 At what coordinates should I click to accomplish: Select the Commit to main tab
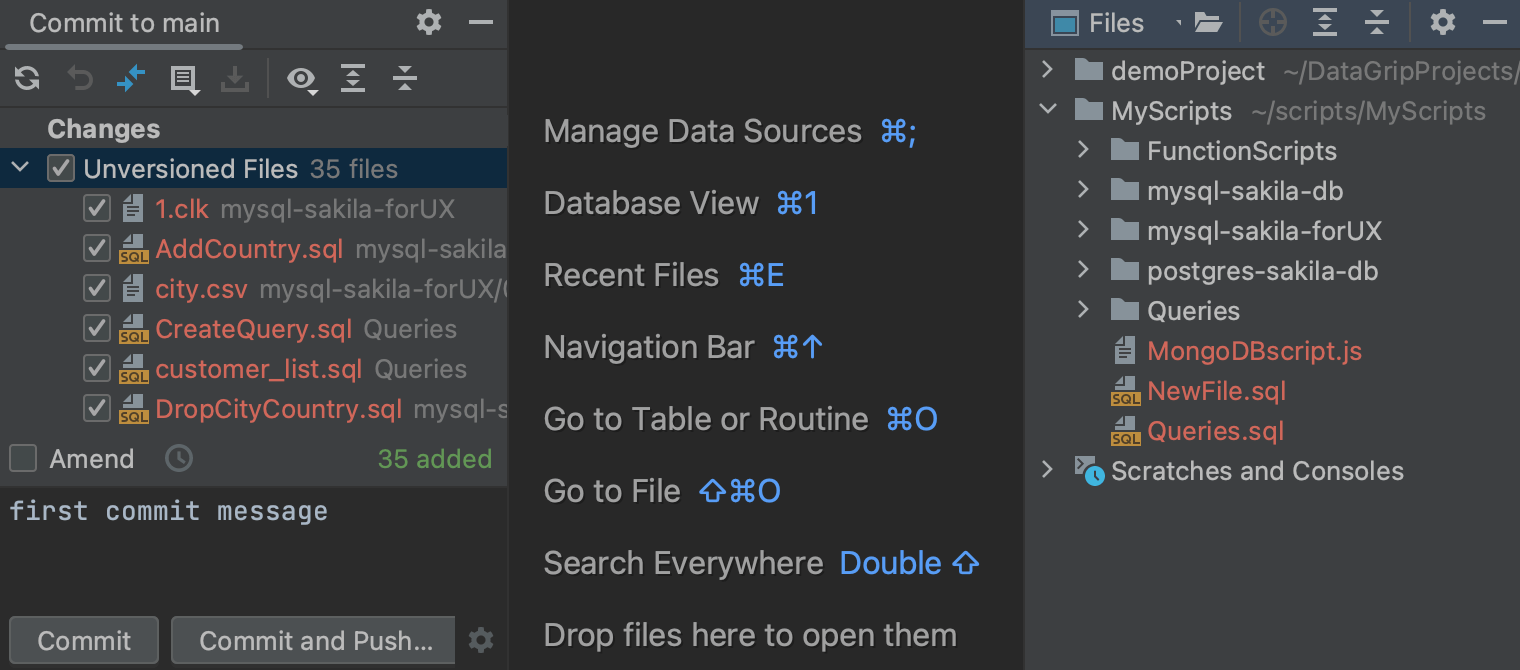pos(124,23)
